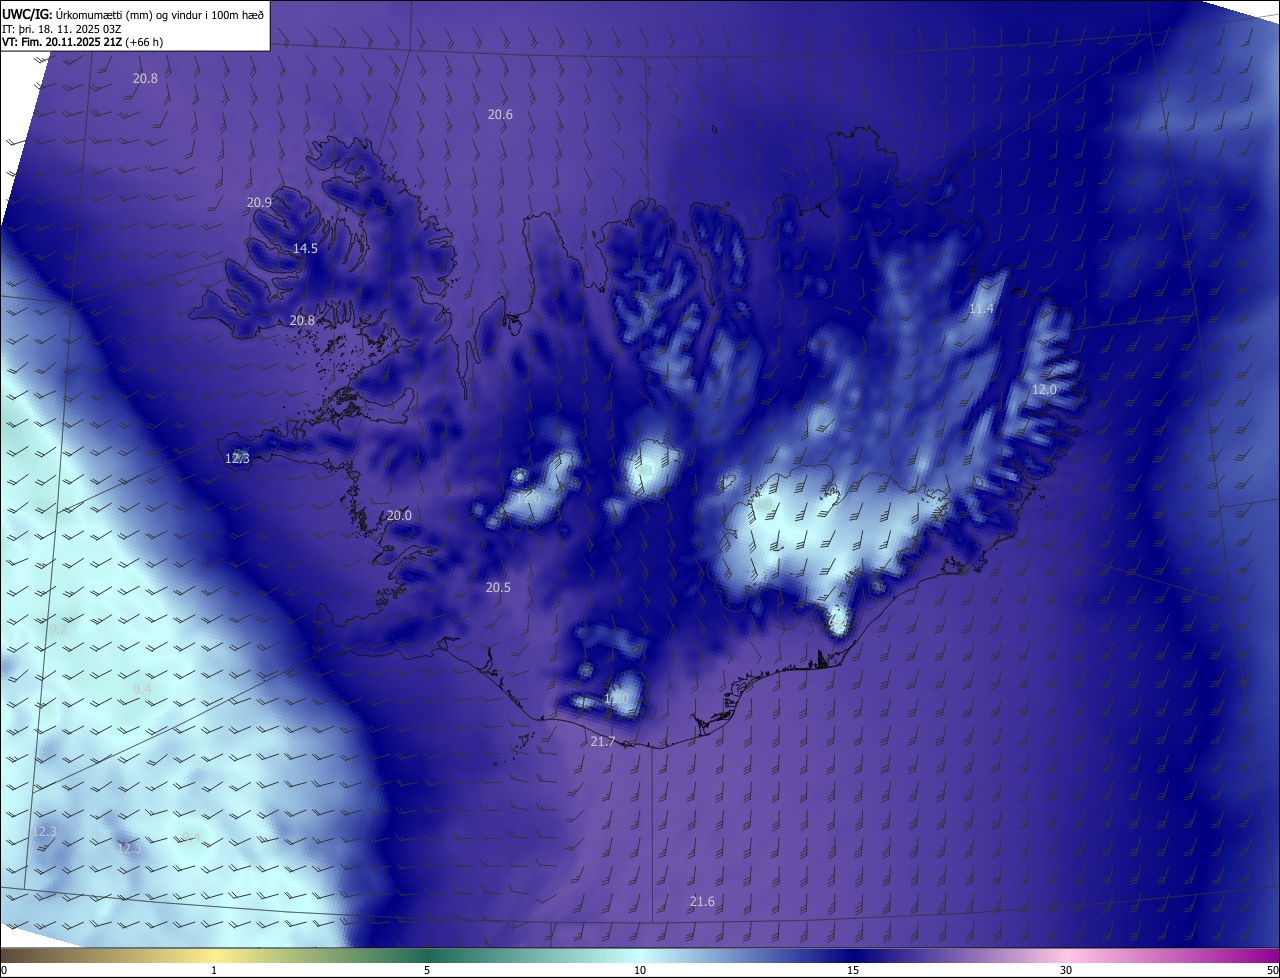This screenshot has width=1280, height=978.
Task: Click the title 'Úrkomumætti (mm) og vindur í 100m hæð'
Action: tap(159, 14)
